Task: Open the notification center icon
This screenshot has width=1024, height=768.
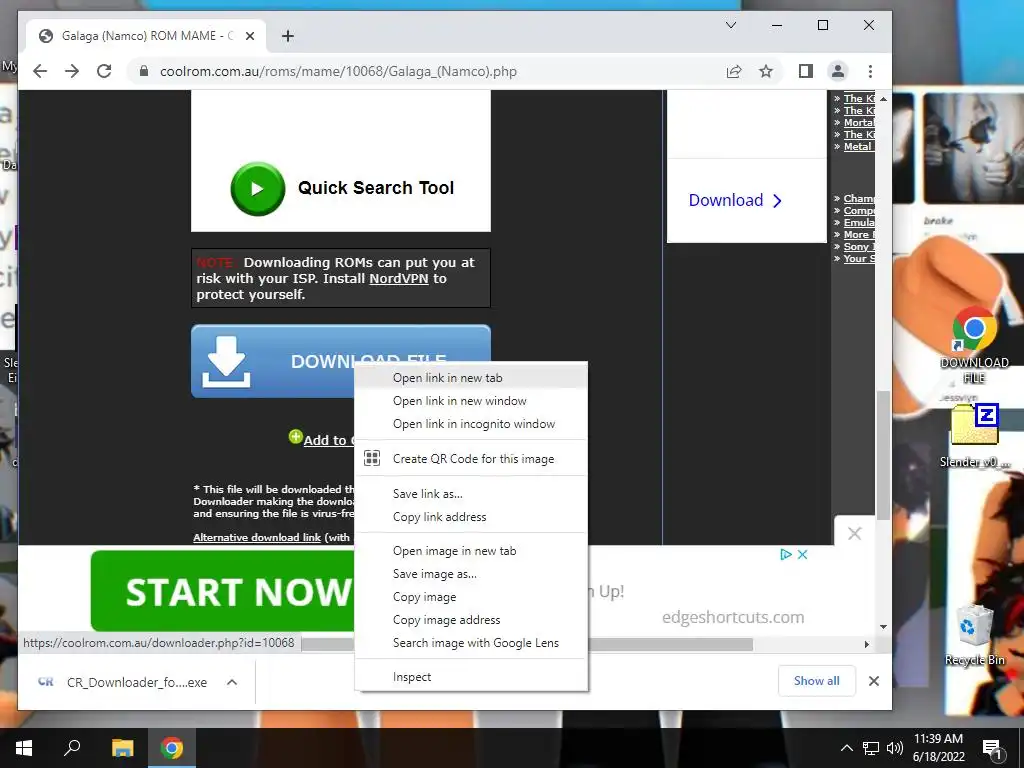Action: click(x=991, y=748)
